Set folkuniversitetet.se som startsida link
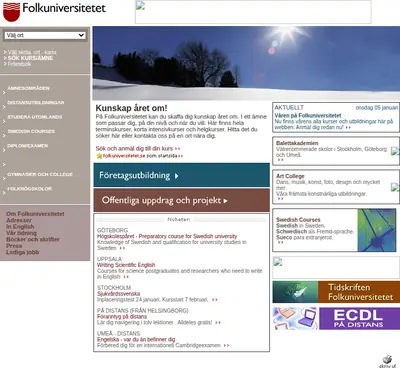 point(143,156)
